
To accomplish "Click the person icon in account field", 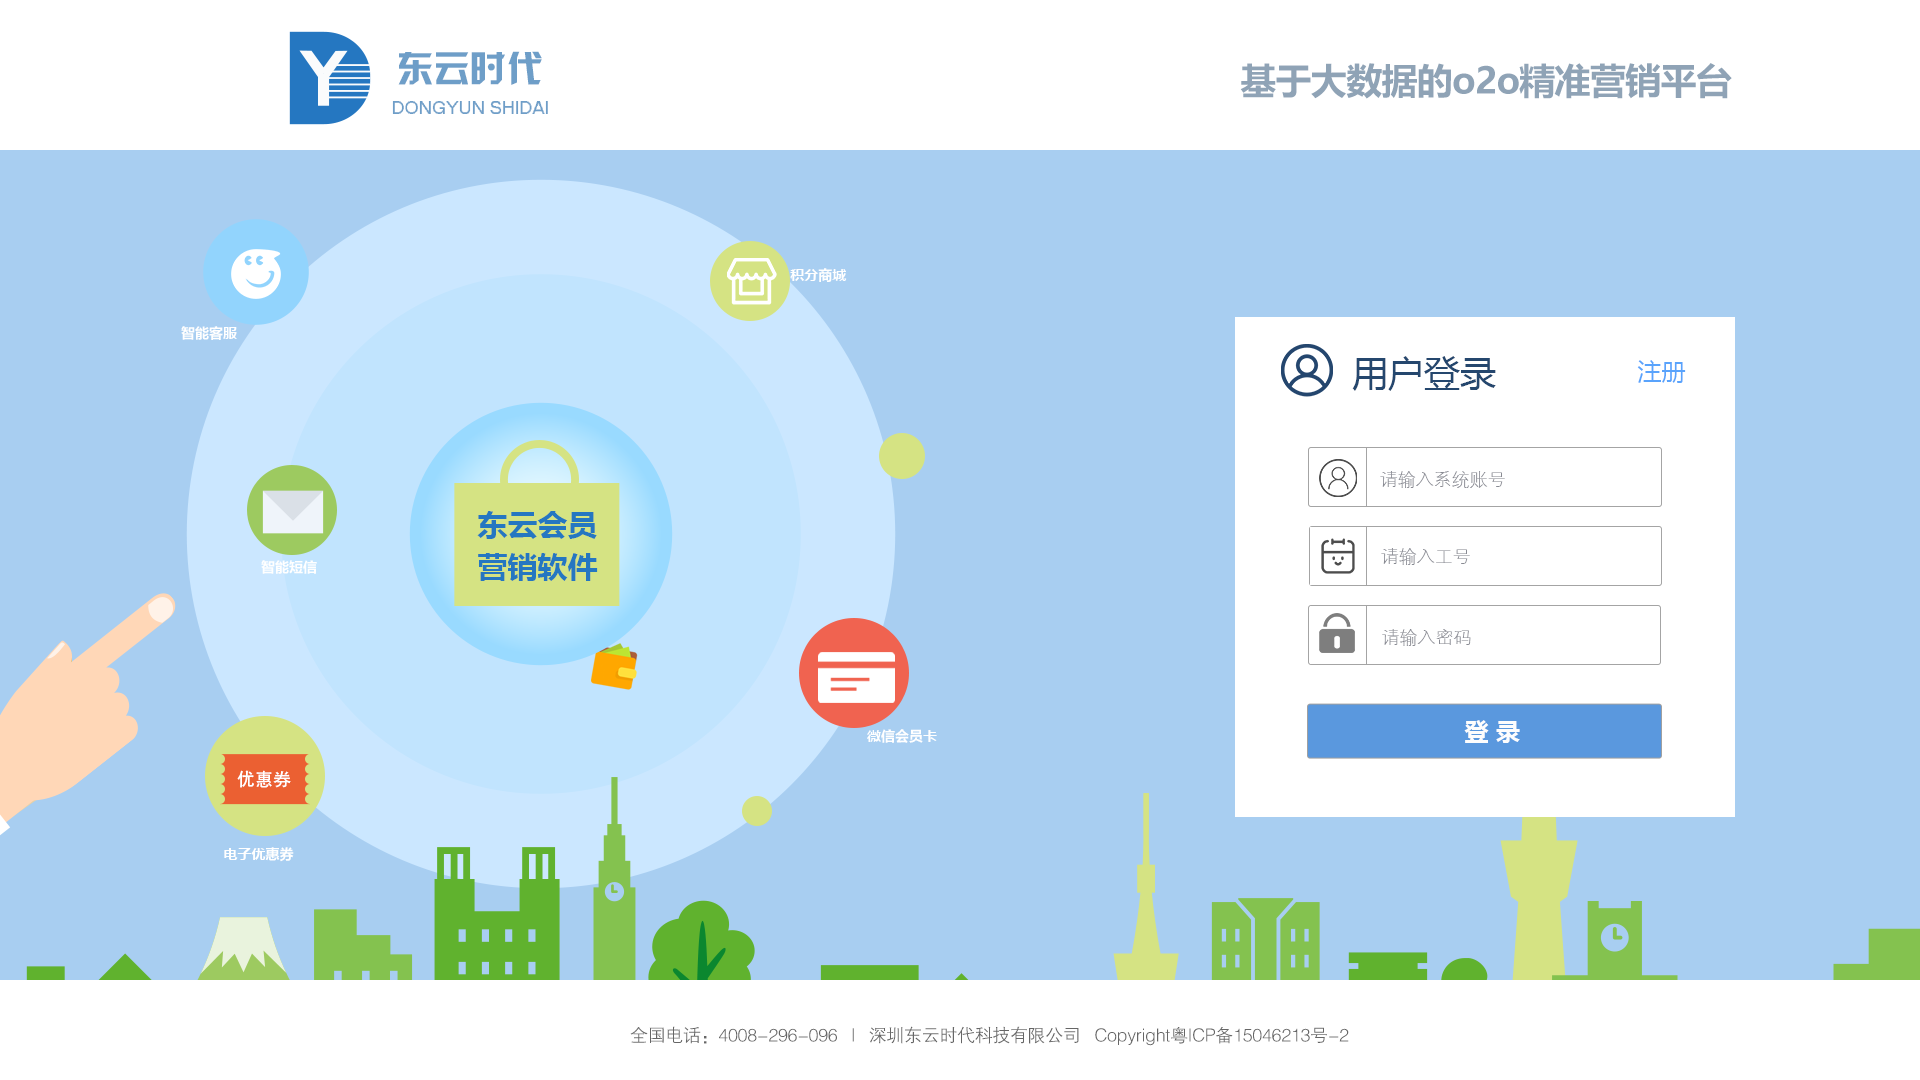I will pyautogui.click(x=1338, y=478).
